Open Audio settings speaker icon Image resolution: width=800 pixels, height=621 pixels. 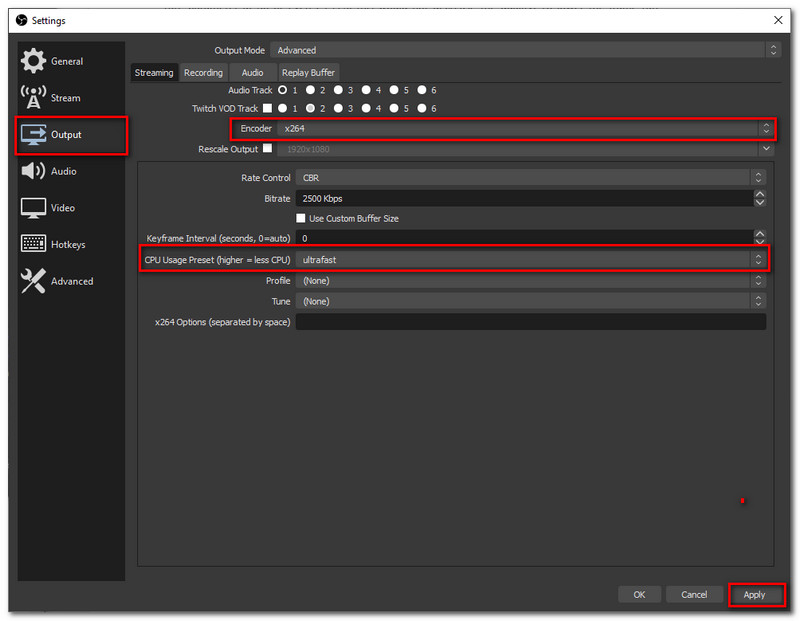click(33, 171)
